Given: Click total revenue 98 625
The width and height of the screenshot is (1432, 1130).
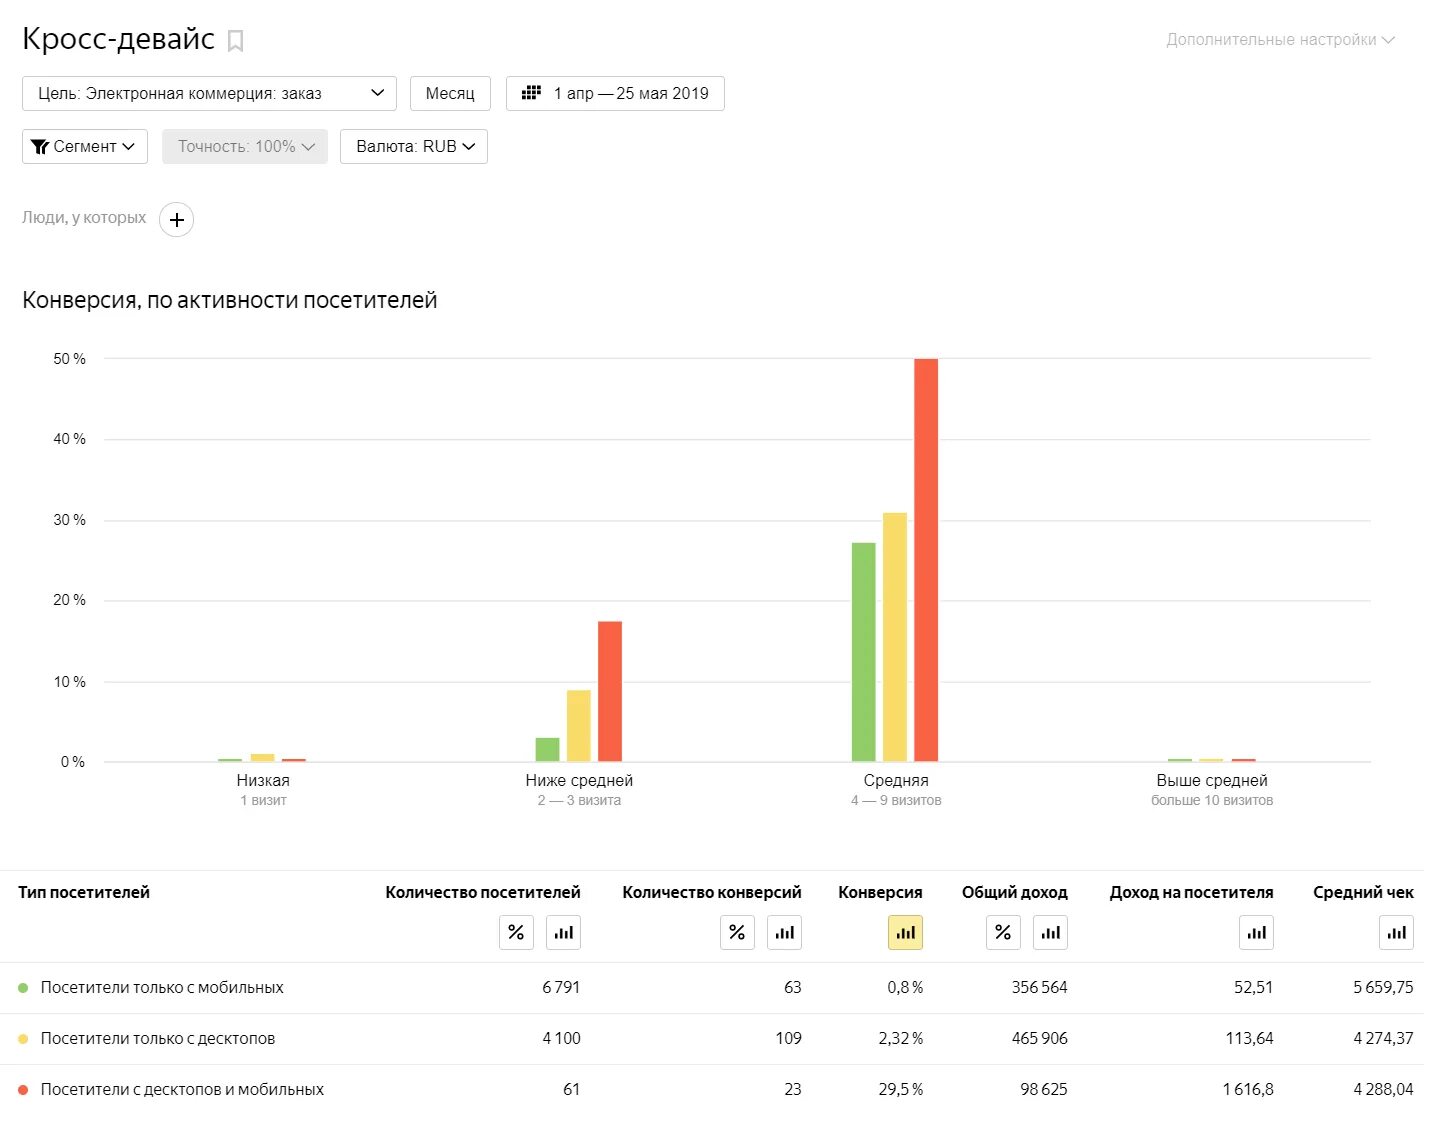Looking at the screenshot, I should (1044, 1090).
